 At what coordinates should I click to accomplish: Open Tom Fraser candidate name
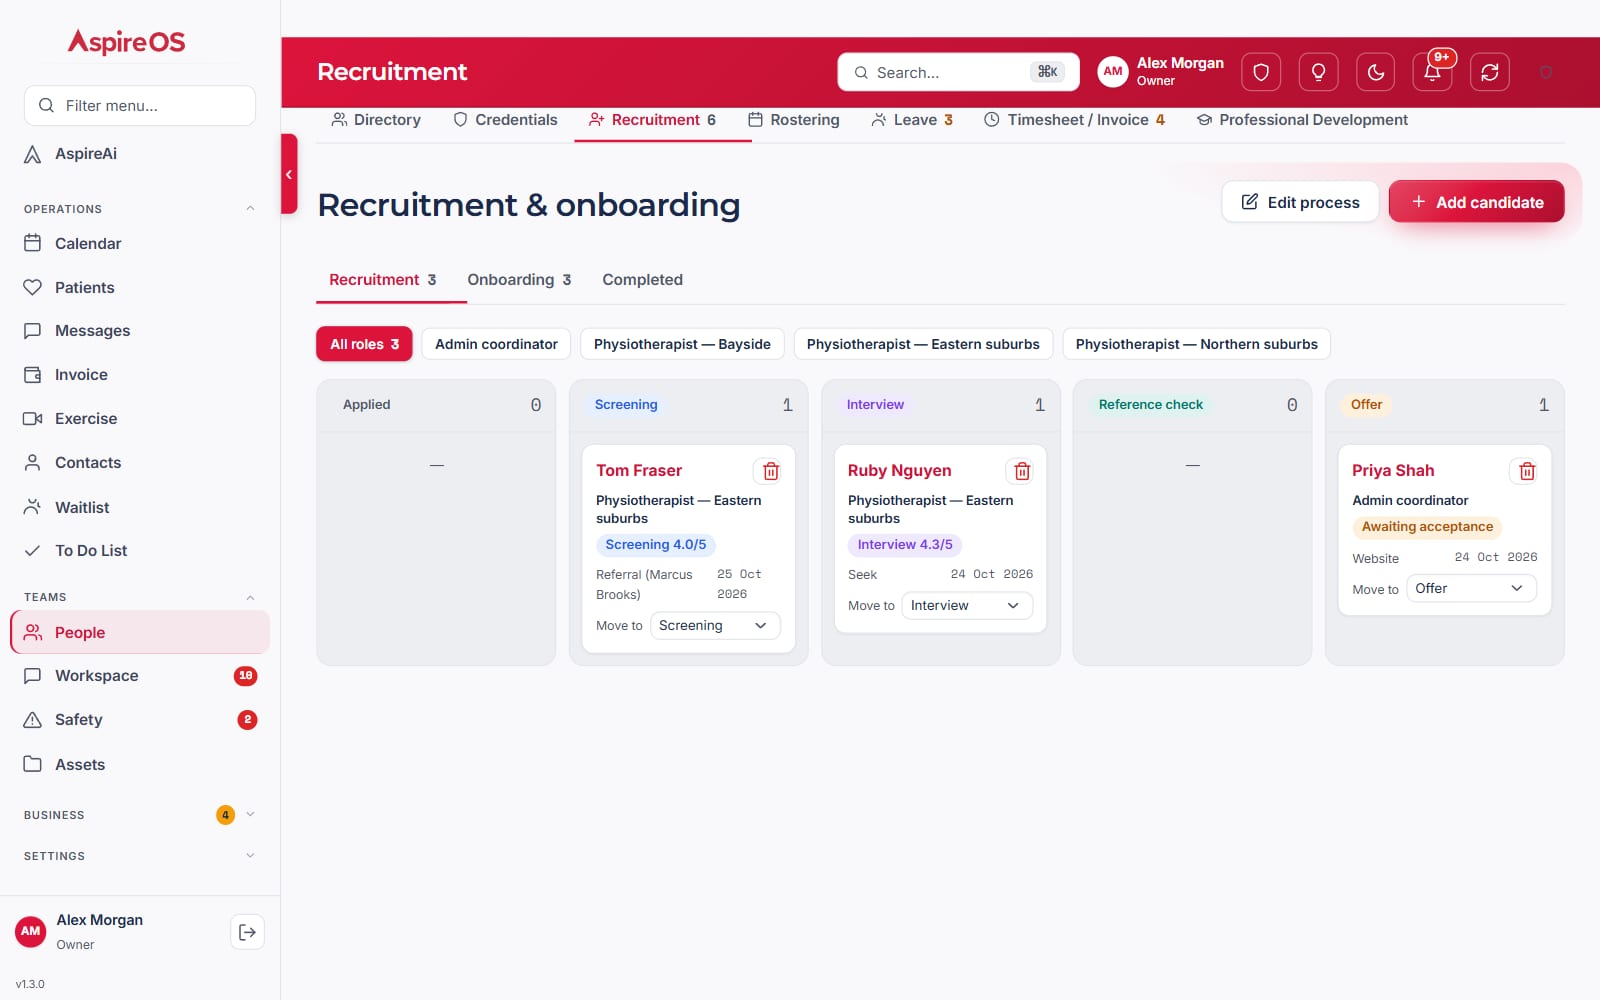tap(639, 471)
